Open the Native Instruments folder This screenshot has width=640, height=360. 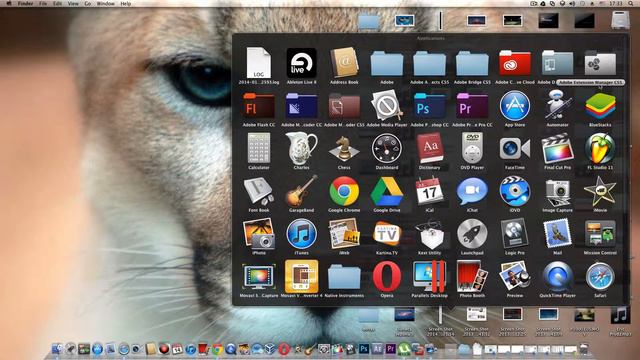click(x=344, y=277)
